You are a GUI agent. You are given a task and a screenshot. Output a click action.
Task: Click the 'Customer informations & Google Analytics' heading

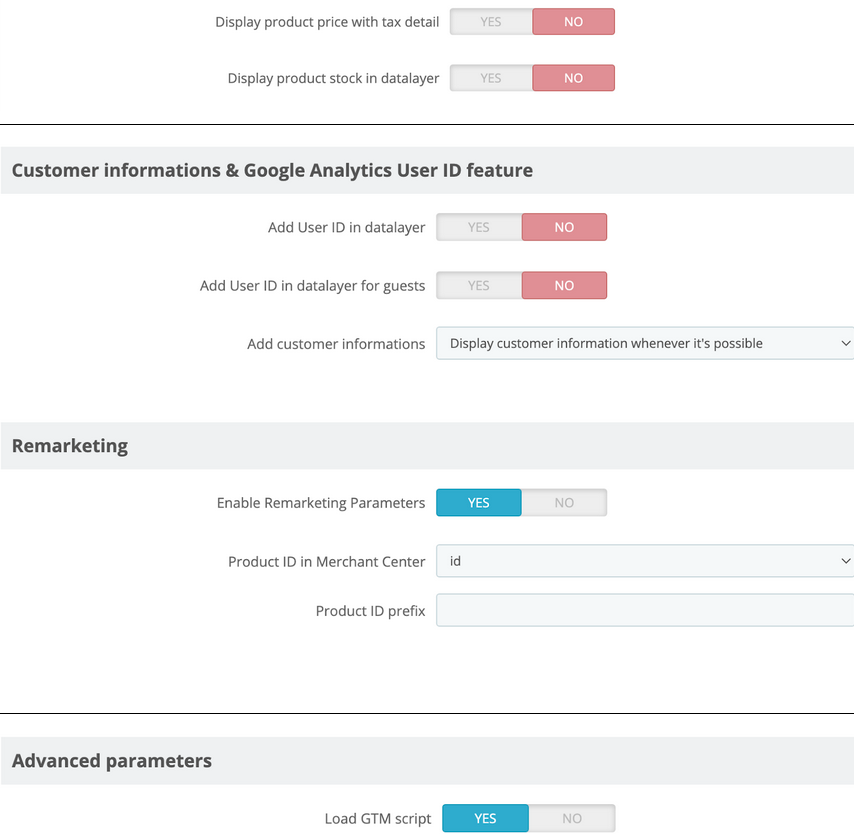pyautogui.click(x=272, y=171)
